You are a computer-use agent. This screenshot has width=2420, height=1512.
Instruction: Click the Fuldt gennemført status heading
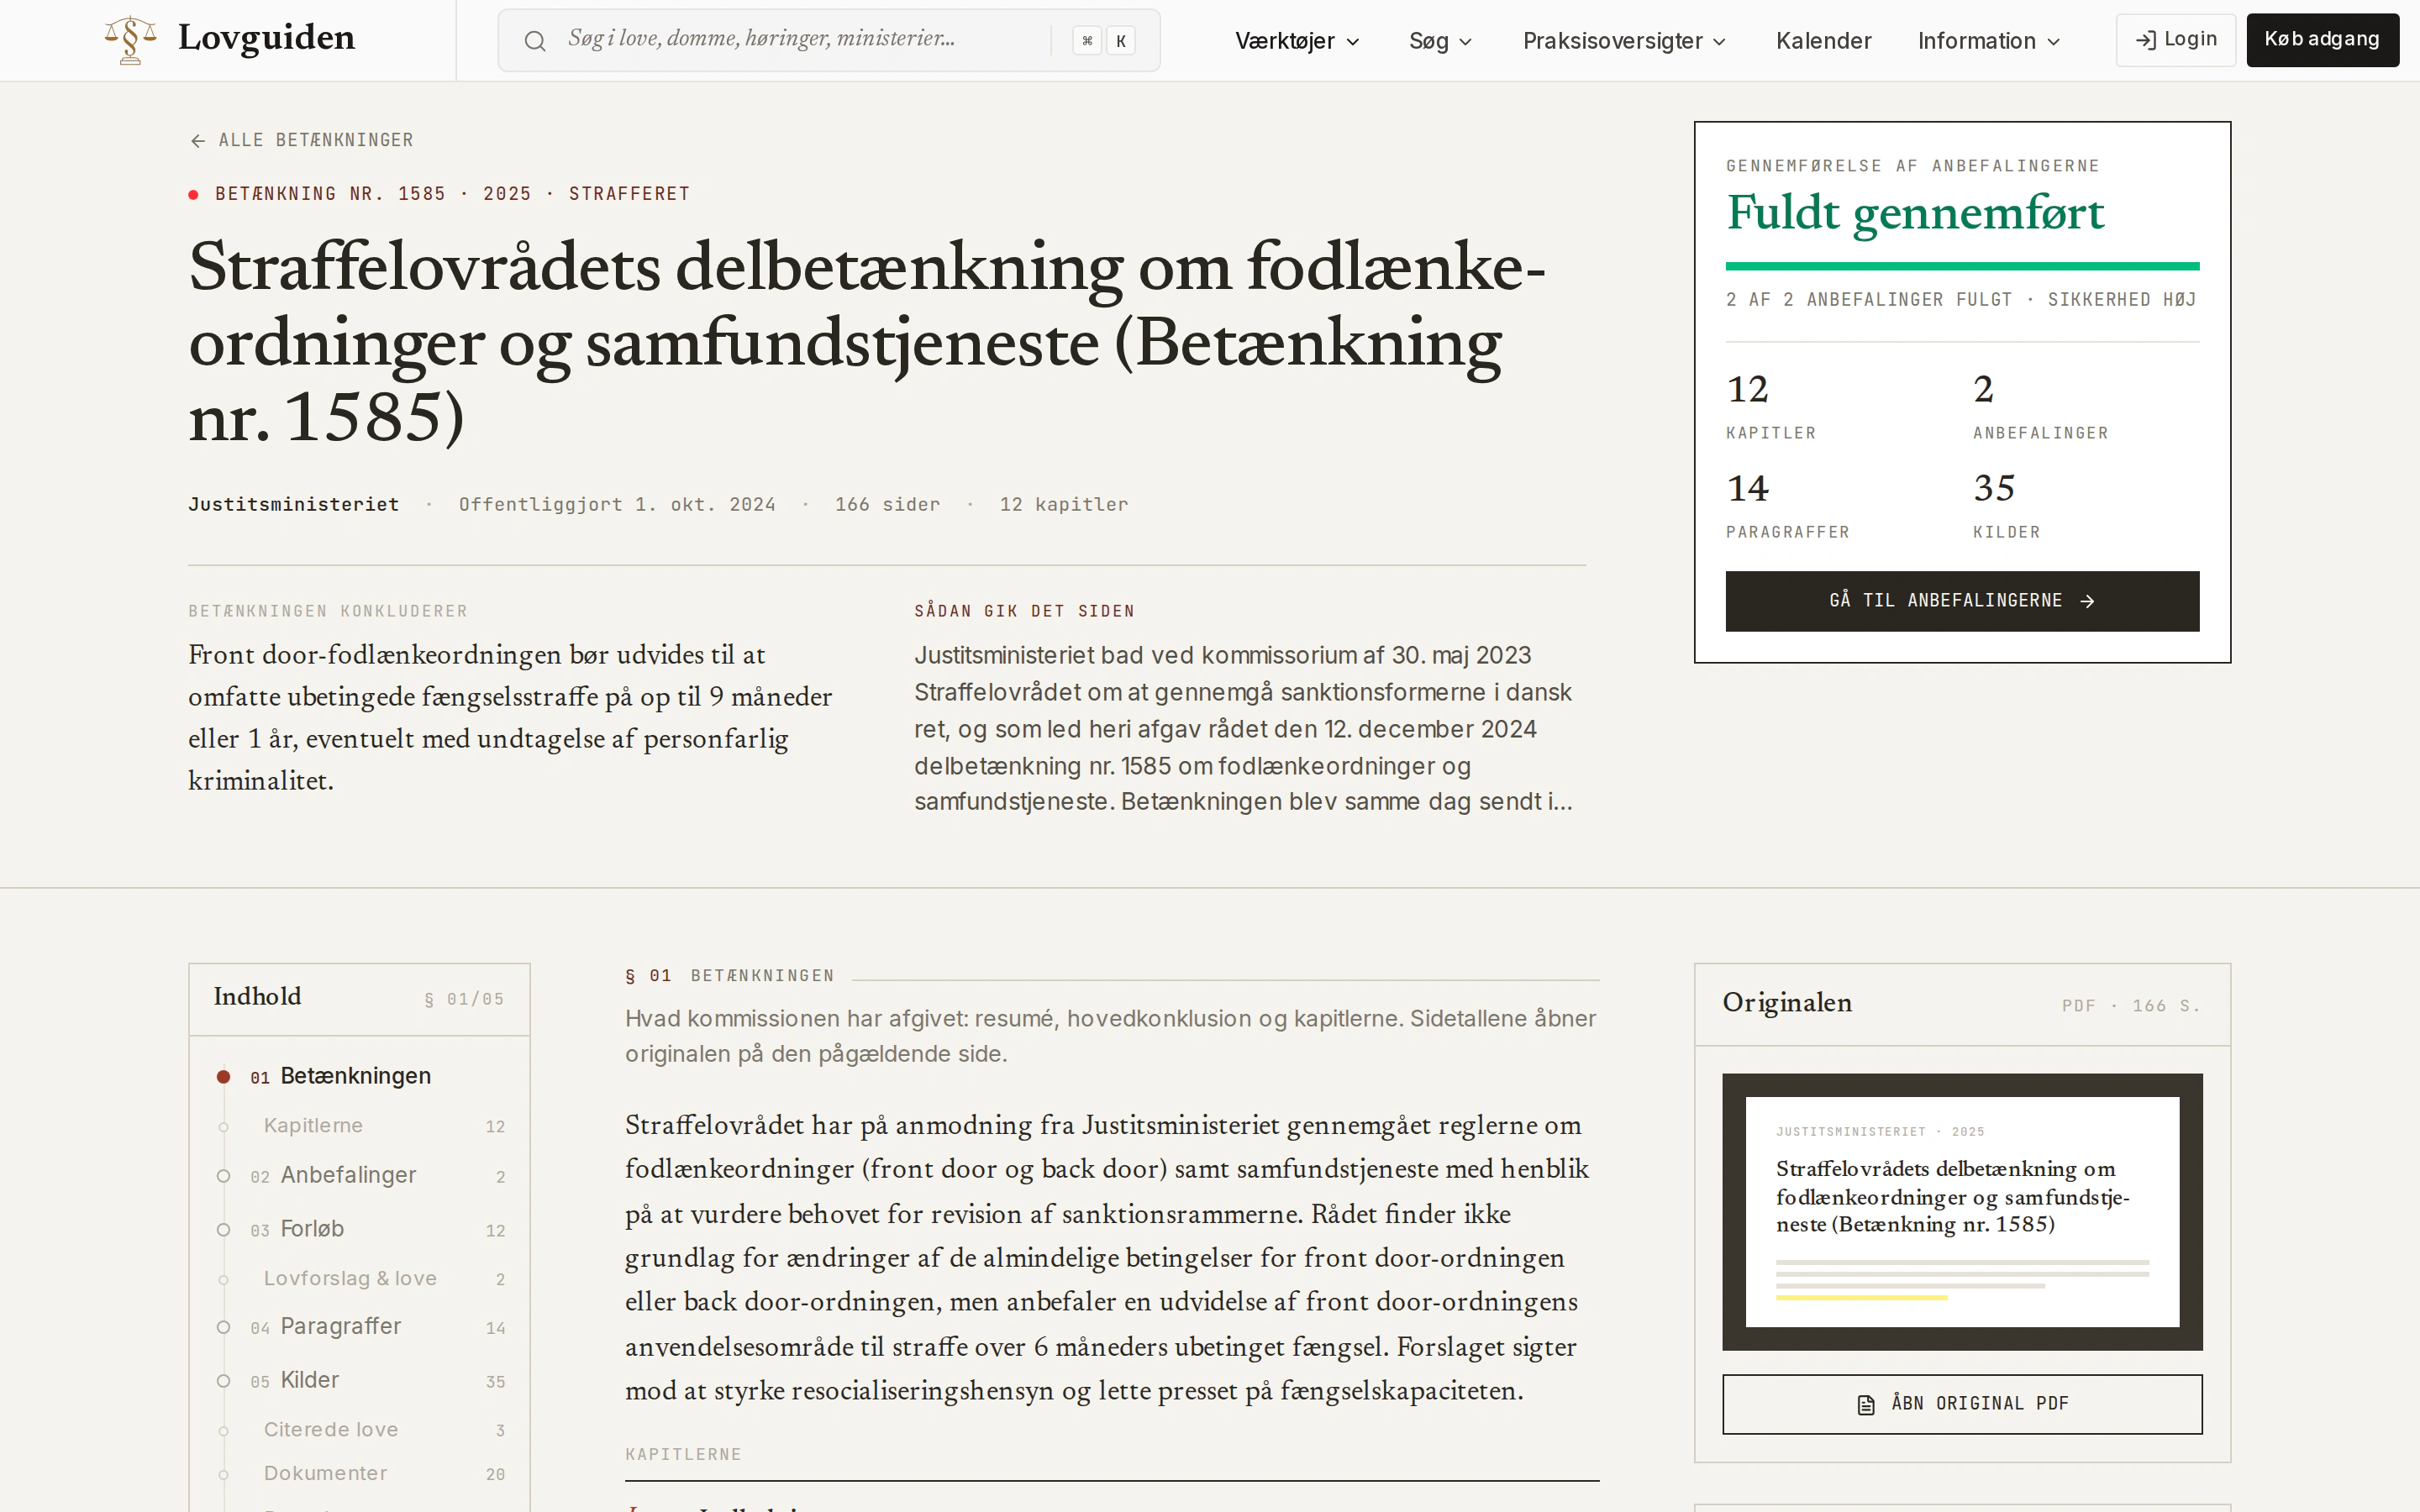pyautogui.click(x=1915, y=213)
